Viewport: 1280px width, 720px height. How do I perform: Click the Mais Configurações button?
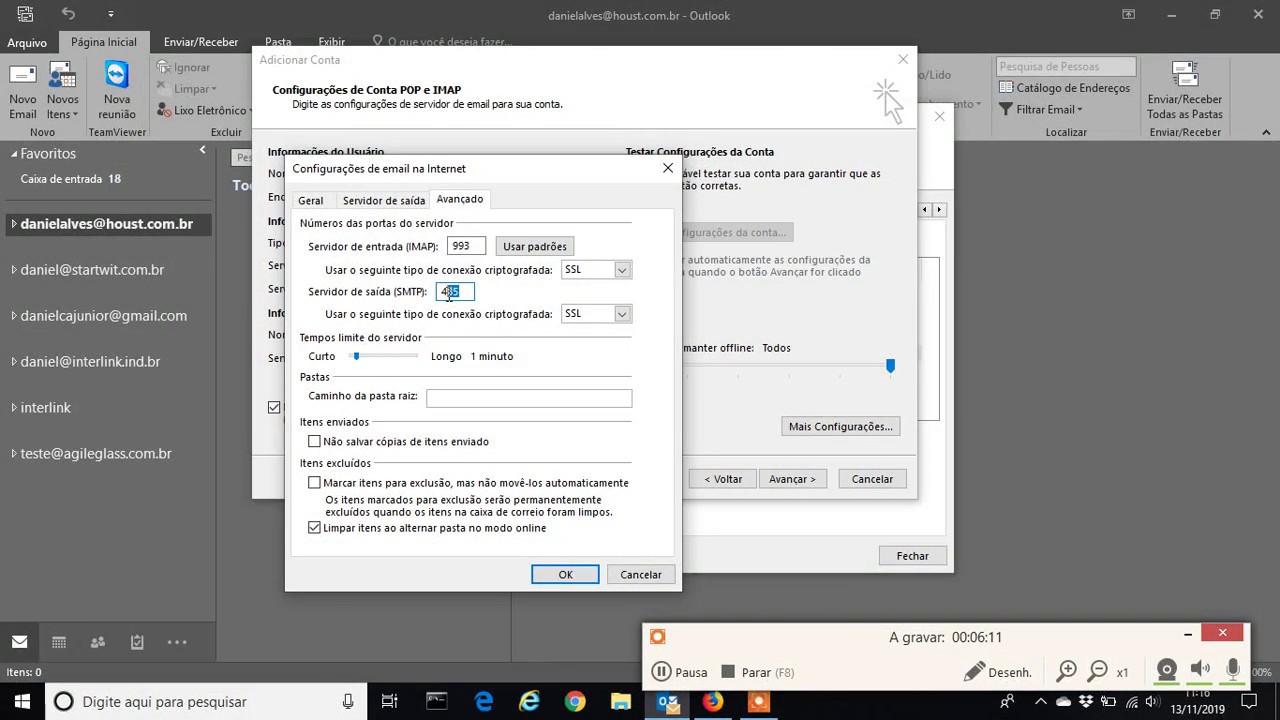(840, 427)
